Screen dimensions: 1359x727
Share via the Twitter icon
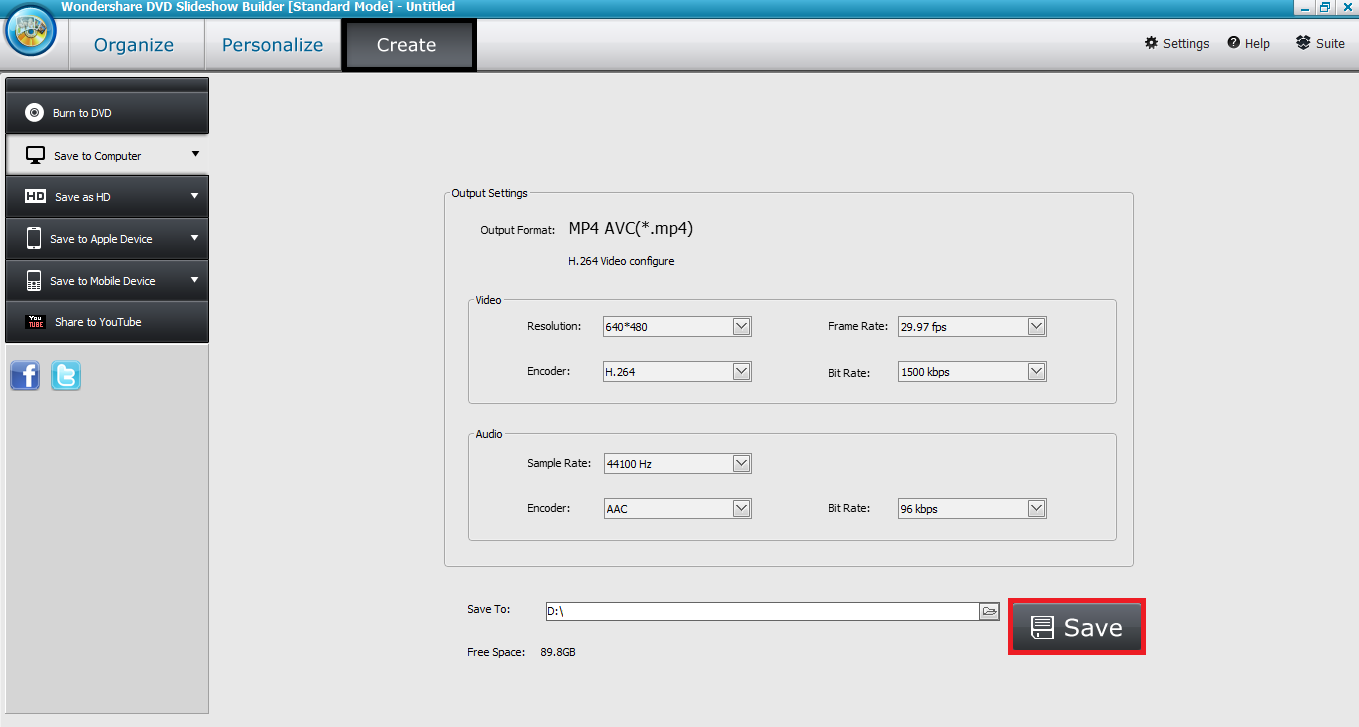point(66,376)
